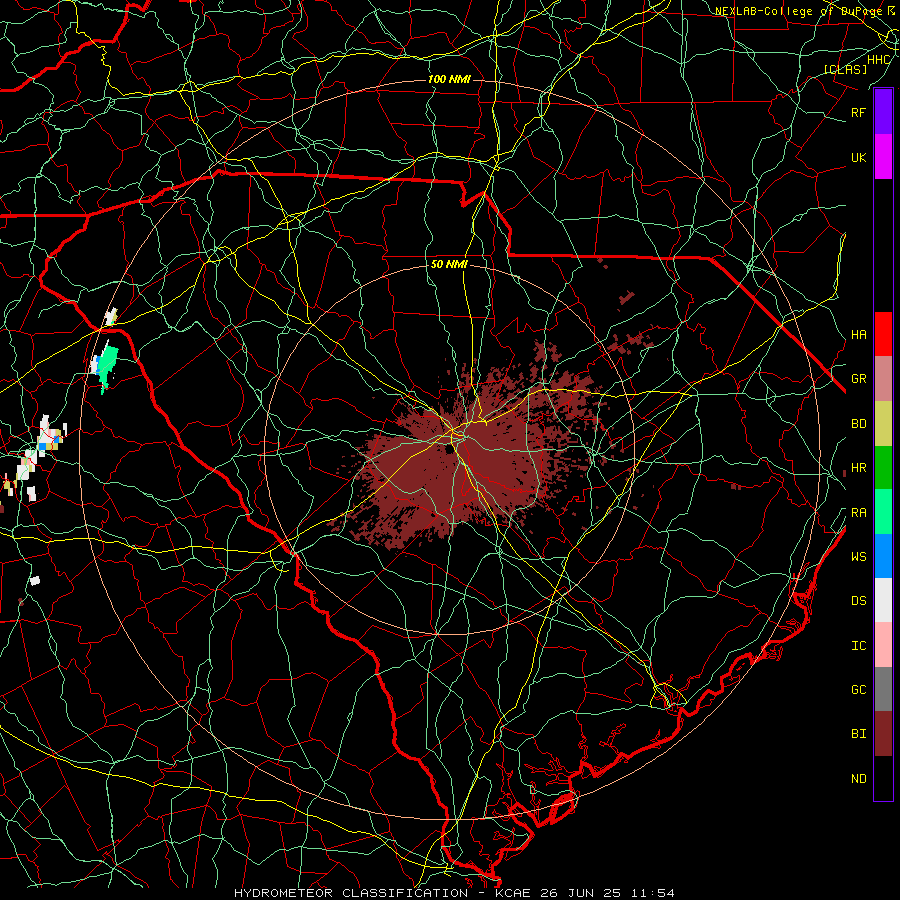Click the UK magenta legend swatch
Viewport: 900px width, 900px height.
tap(883, 157)
